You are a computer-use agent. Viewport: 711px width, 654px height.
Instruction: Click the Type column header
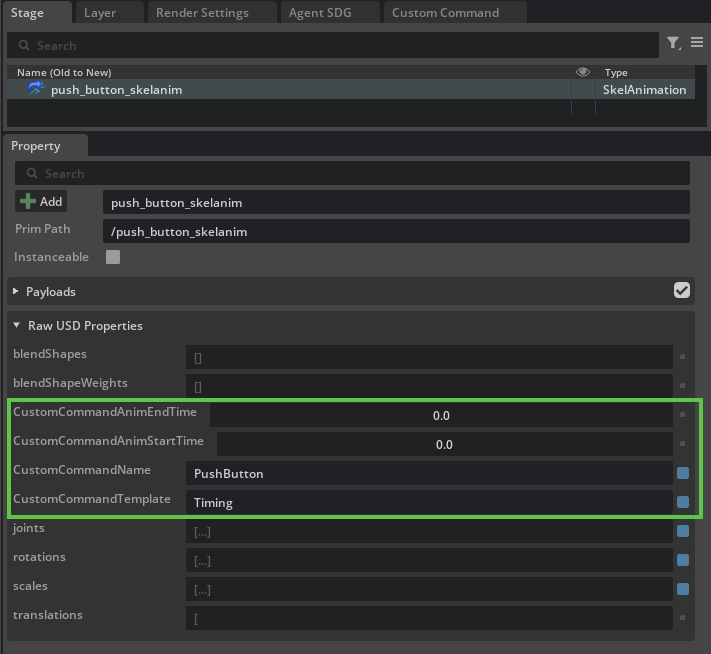(616, 73)
